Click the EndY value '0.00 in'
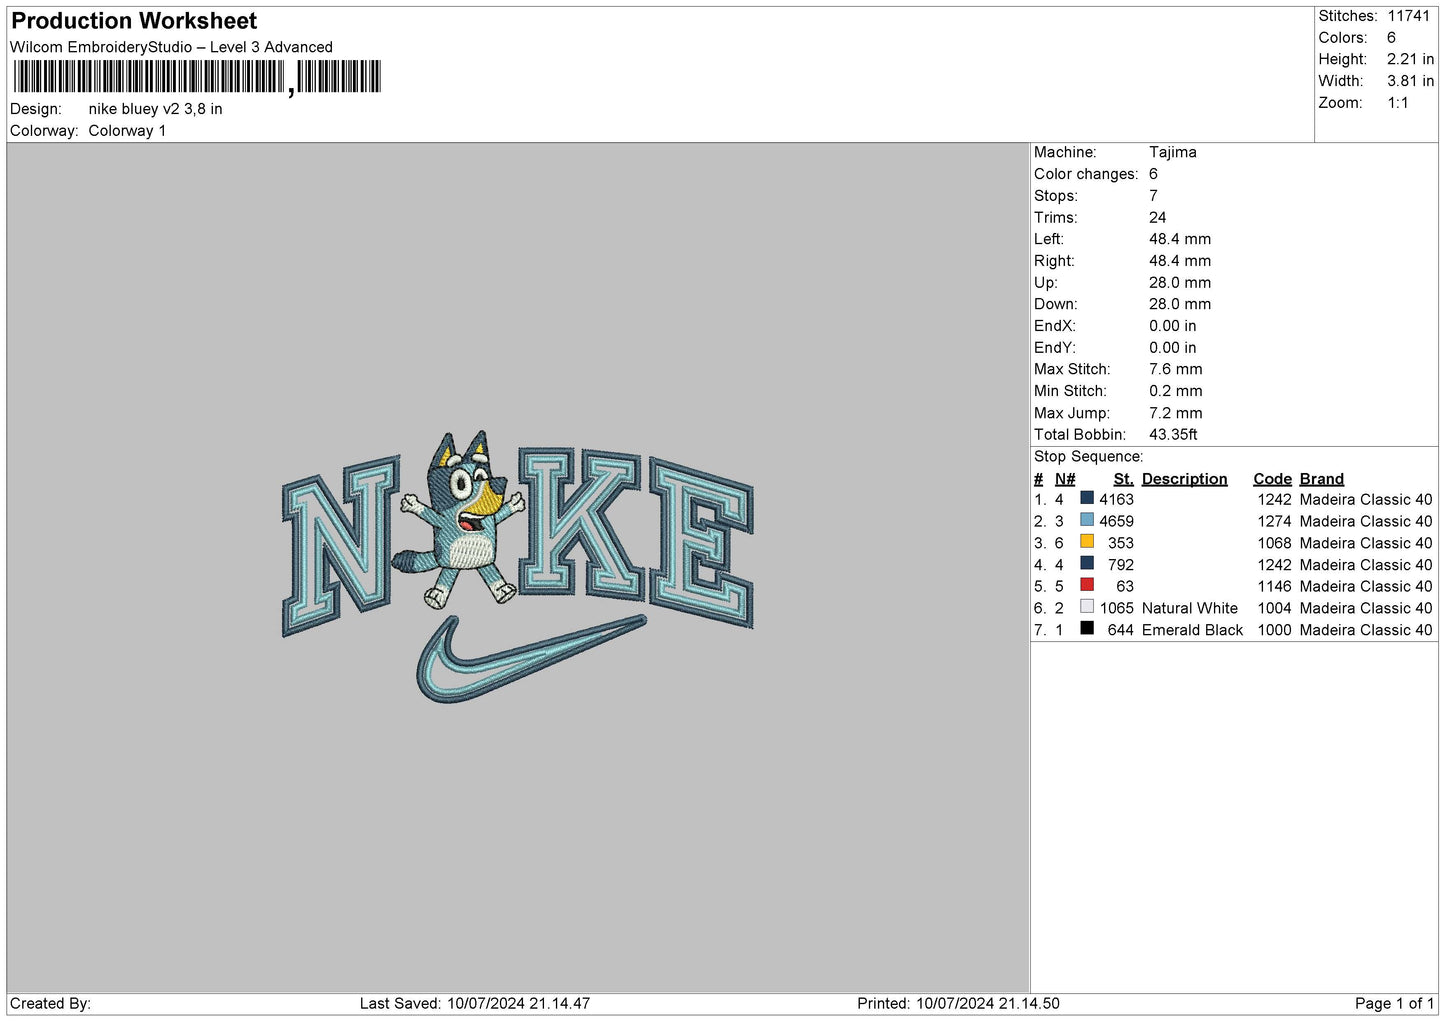 coord(1172,348)
